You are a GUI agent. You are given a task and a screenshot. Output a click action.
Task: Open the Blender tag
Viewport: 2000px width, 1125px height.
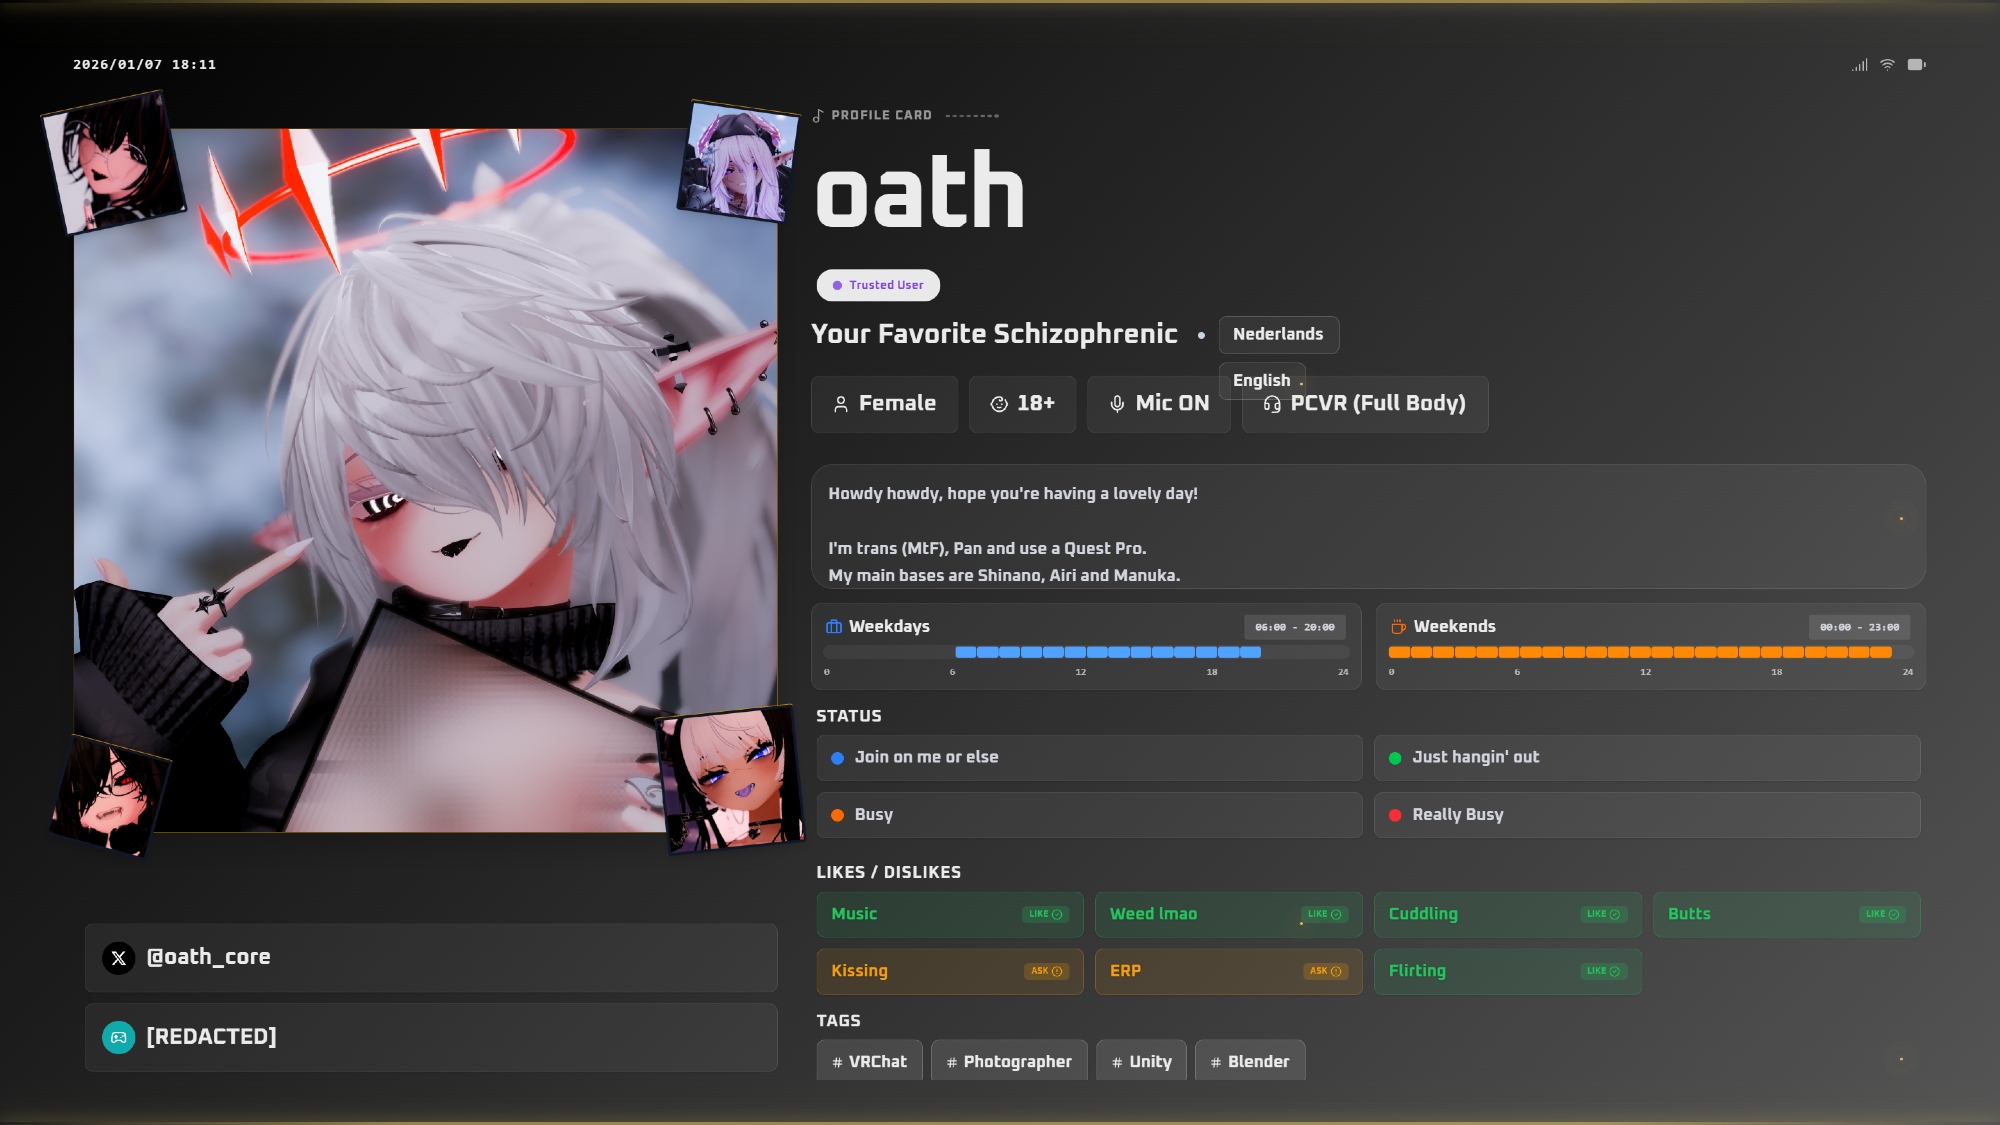(1250, 1062)
